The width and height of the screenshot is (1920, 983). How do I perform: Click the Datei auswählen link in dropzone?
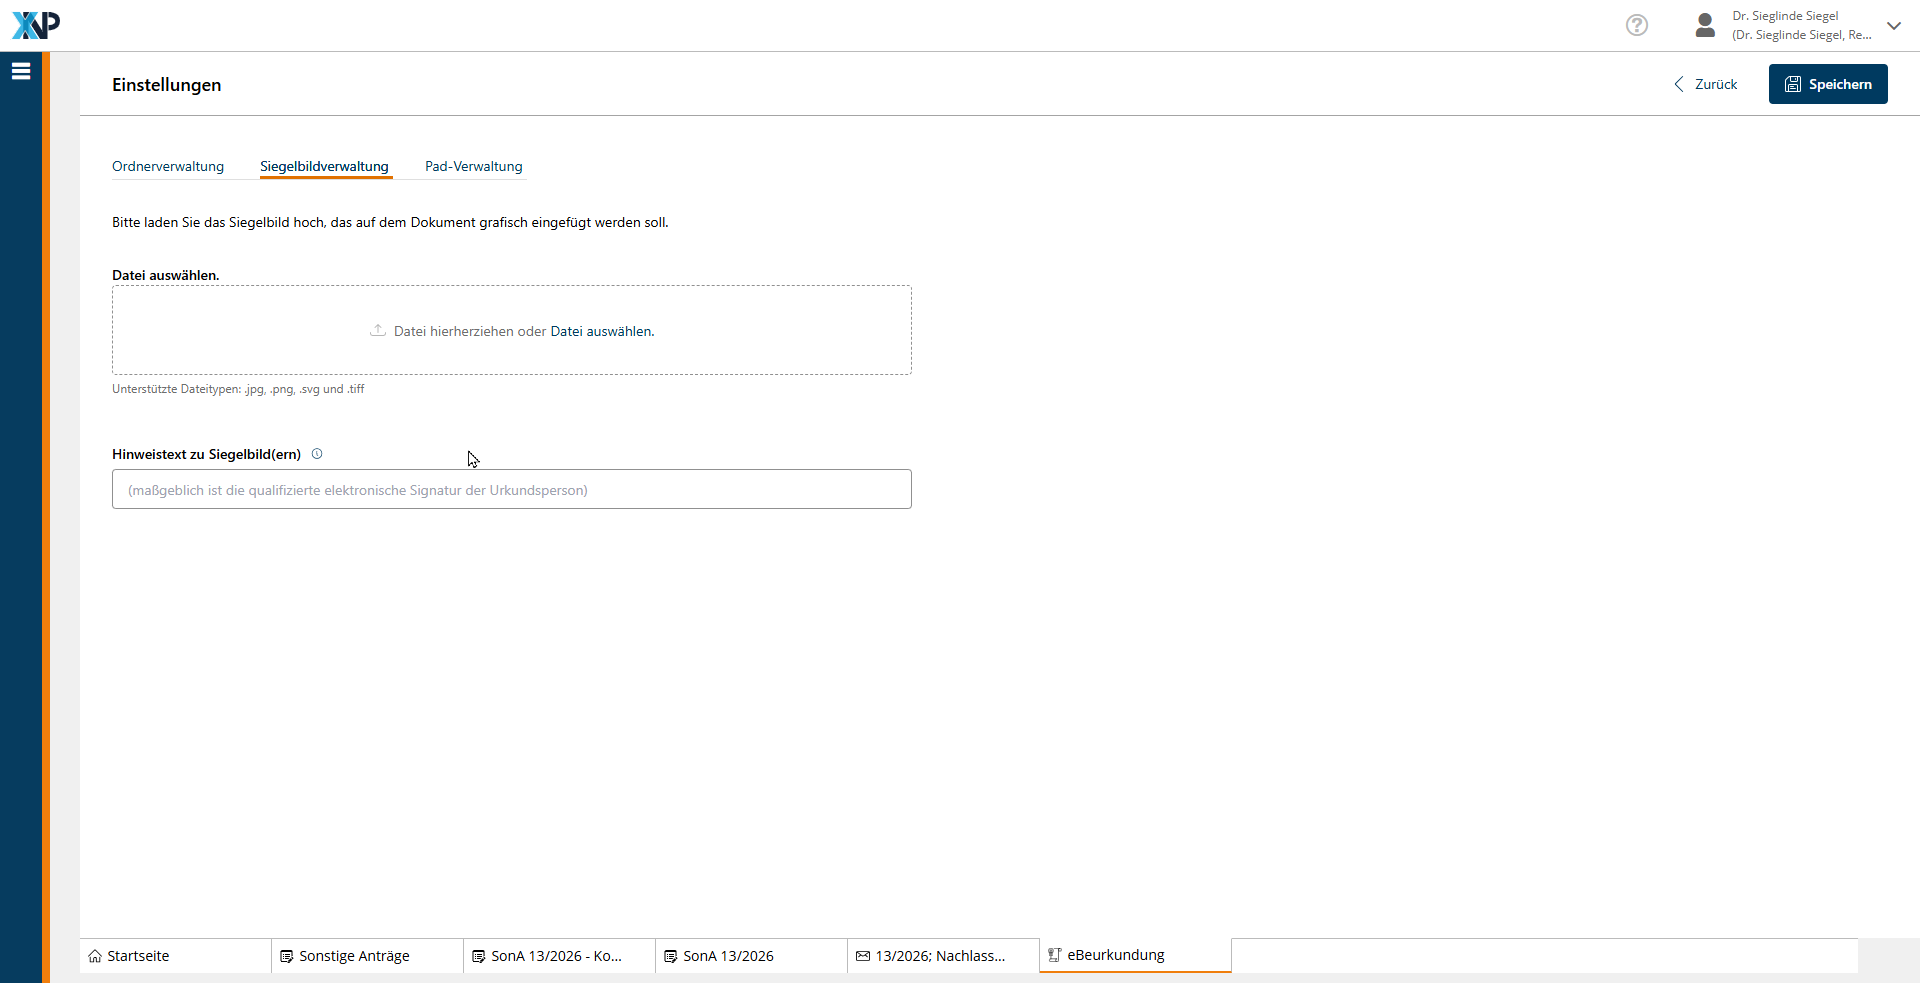[602, 331]
